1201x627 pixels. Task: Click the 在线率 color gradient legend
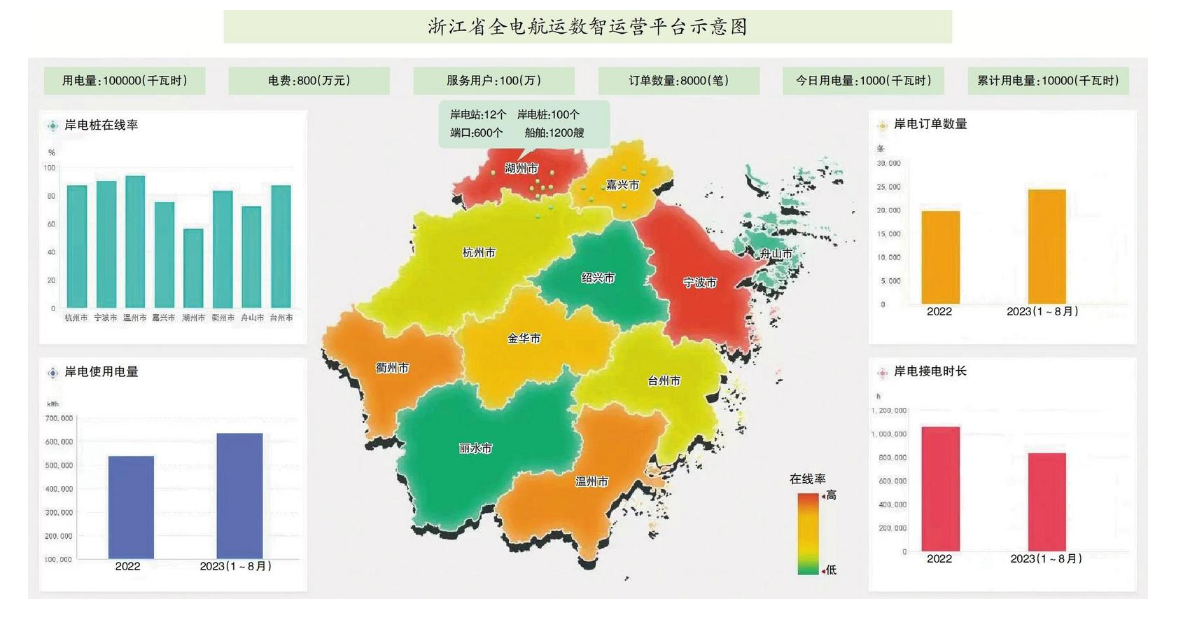coord(808,534)
